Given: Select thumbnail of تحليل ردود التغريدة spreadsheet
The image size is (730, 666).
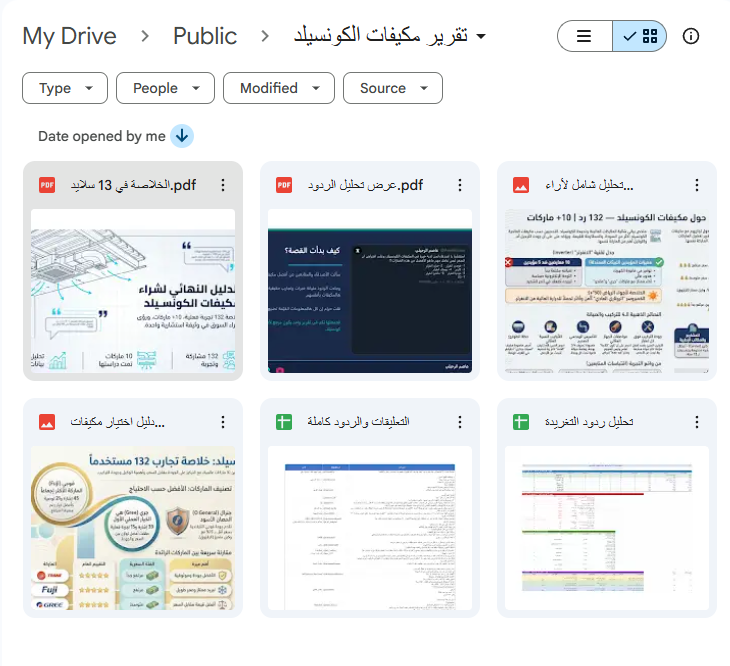Looking at the screenshot, I should [x=607, y=528].
